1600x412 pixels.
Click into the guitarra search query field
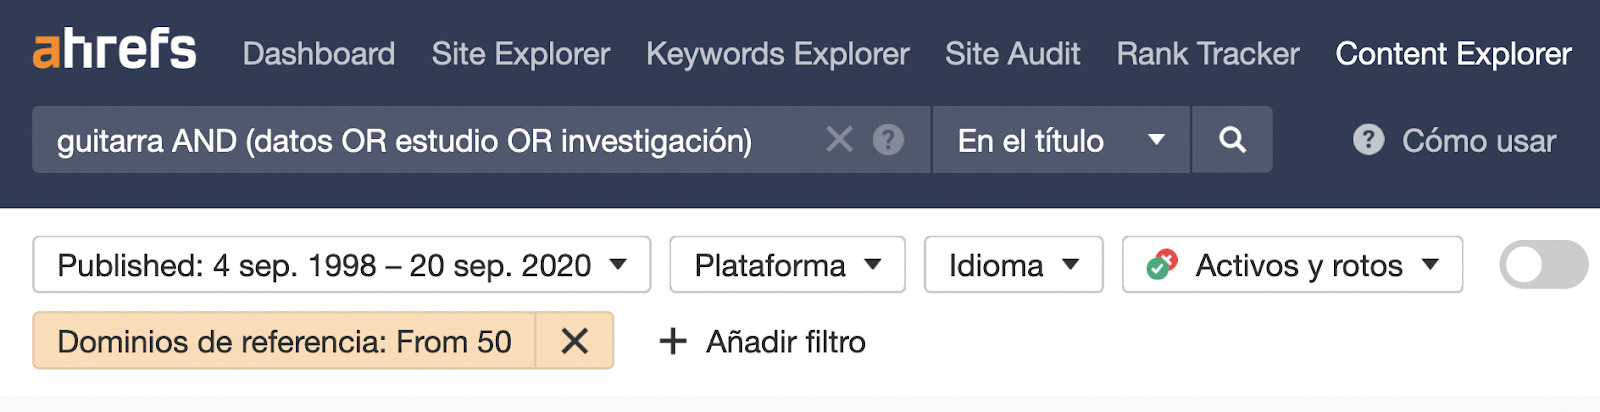pos(420,140)
